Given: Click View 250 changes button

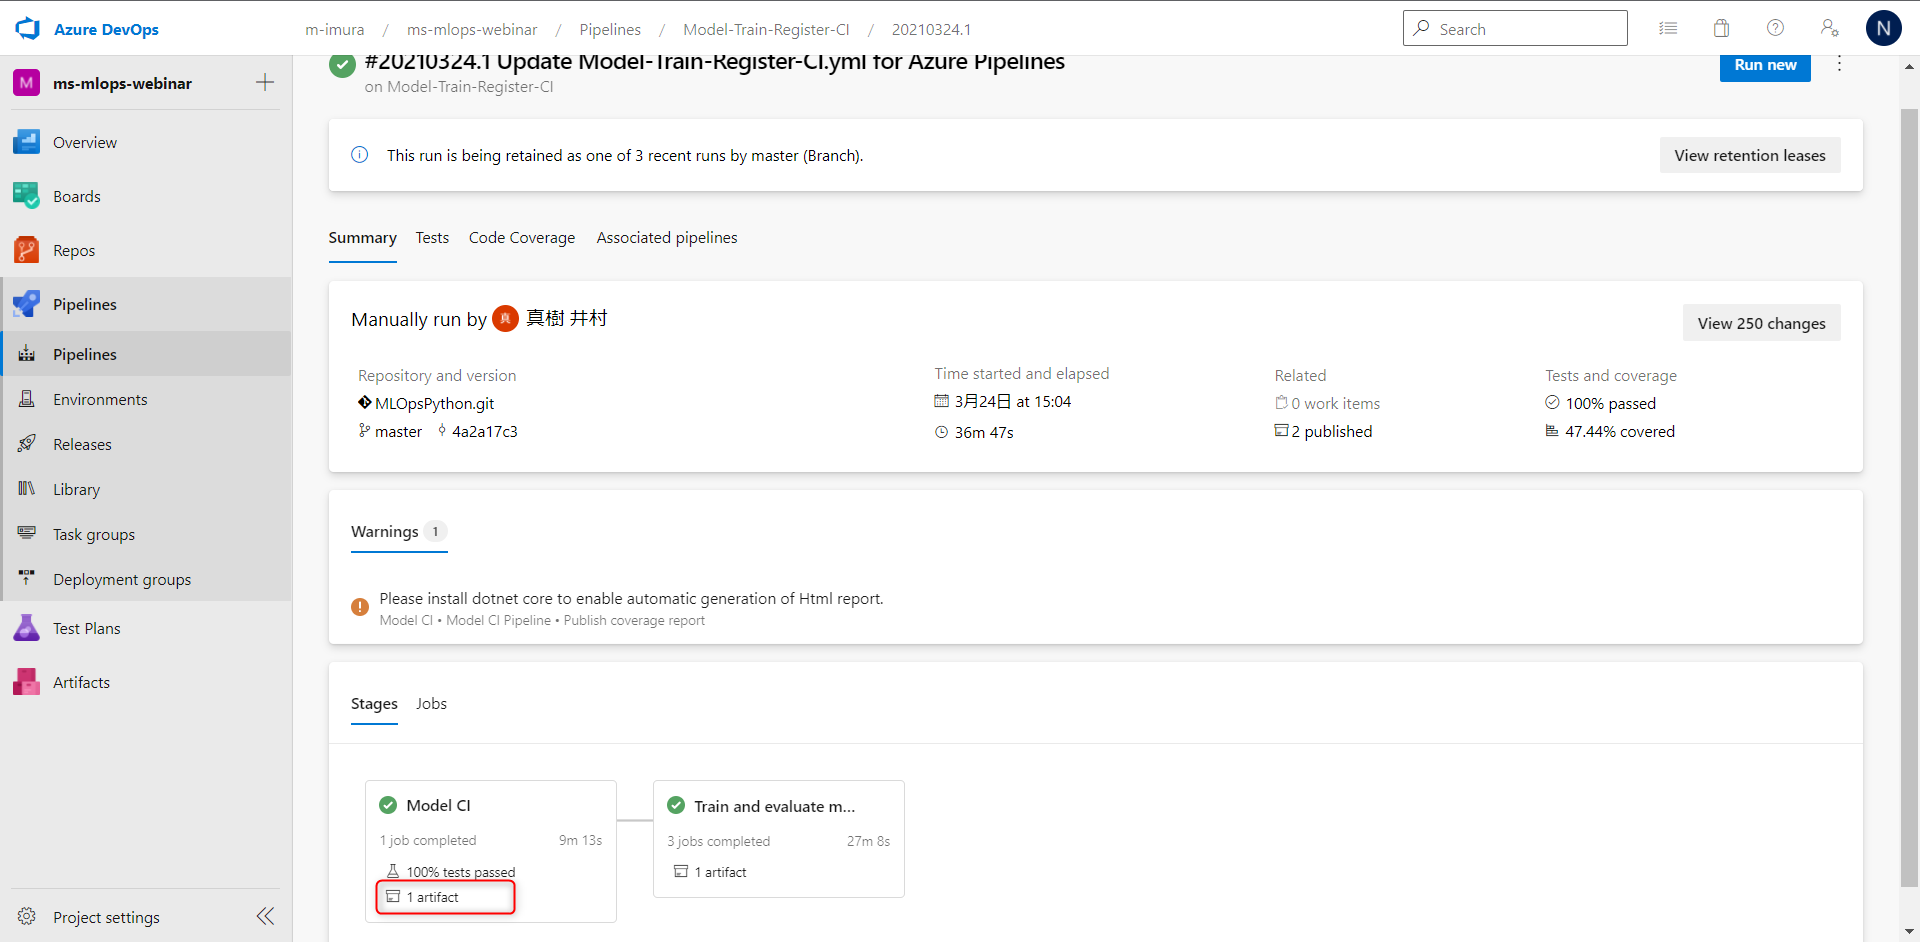Looking at the screenshot, I should 1761,323.
